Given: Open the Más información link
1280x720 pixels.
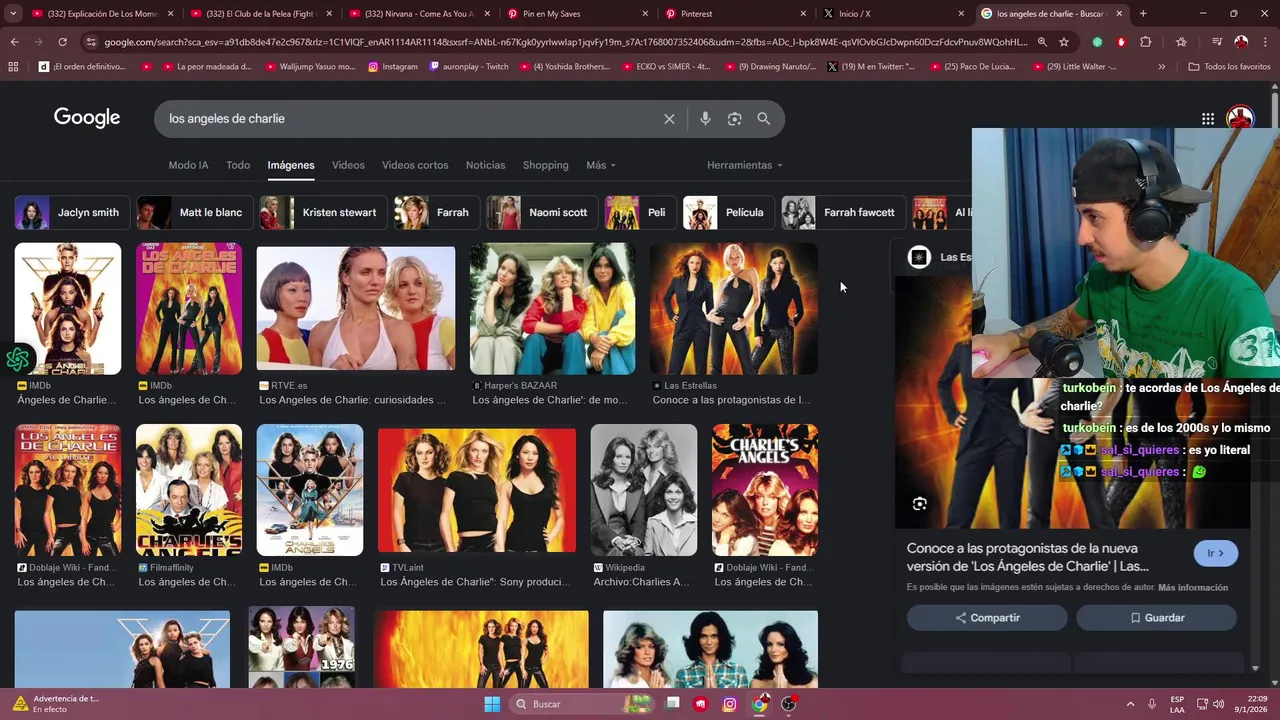Looking at the screenshot, I should point(1193,588).
